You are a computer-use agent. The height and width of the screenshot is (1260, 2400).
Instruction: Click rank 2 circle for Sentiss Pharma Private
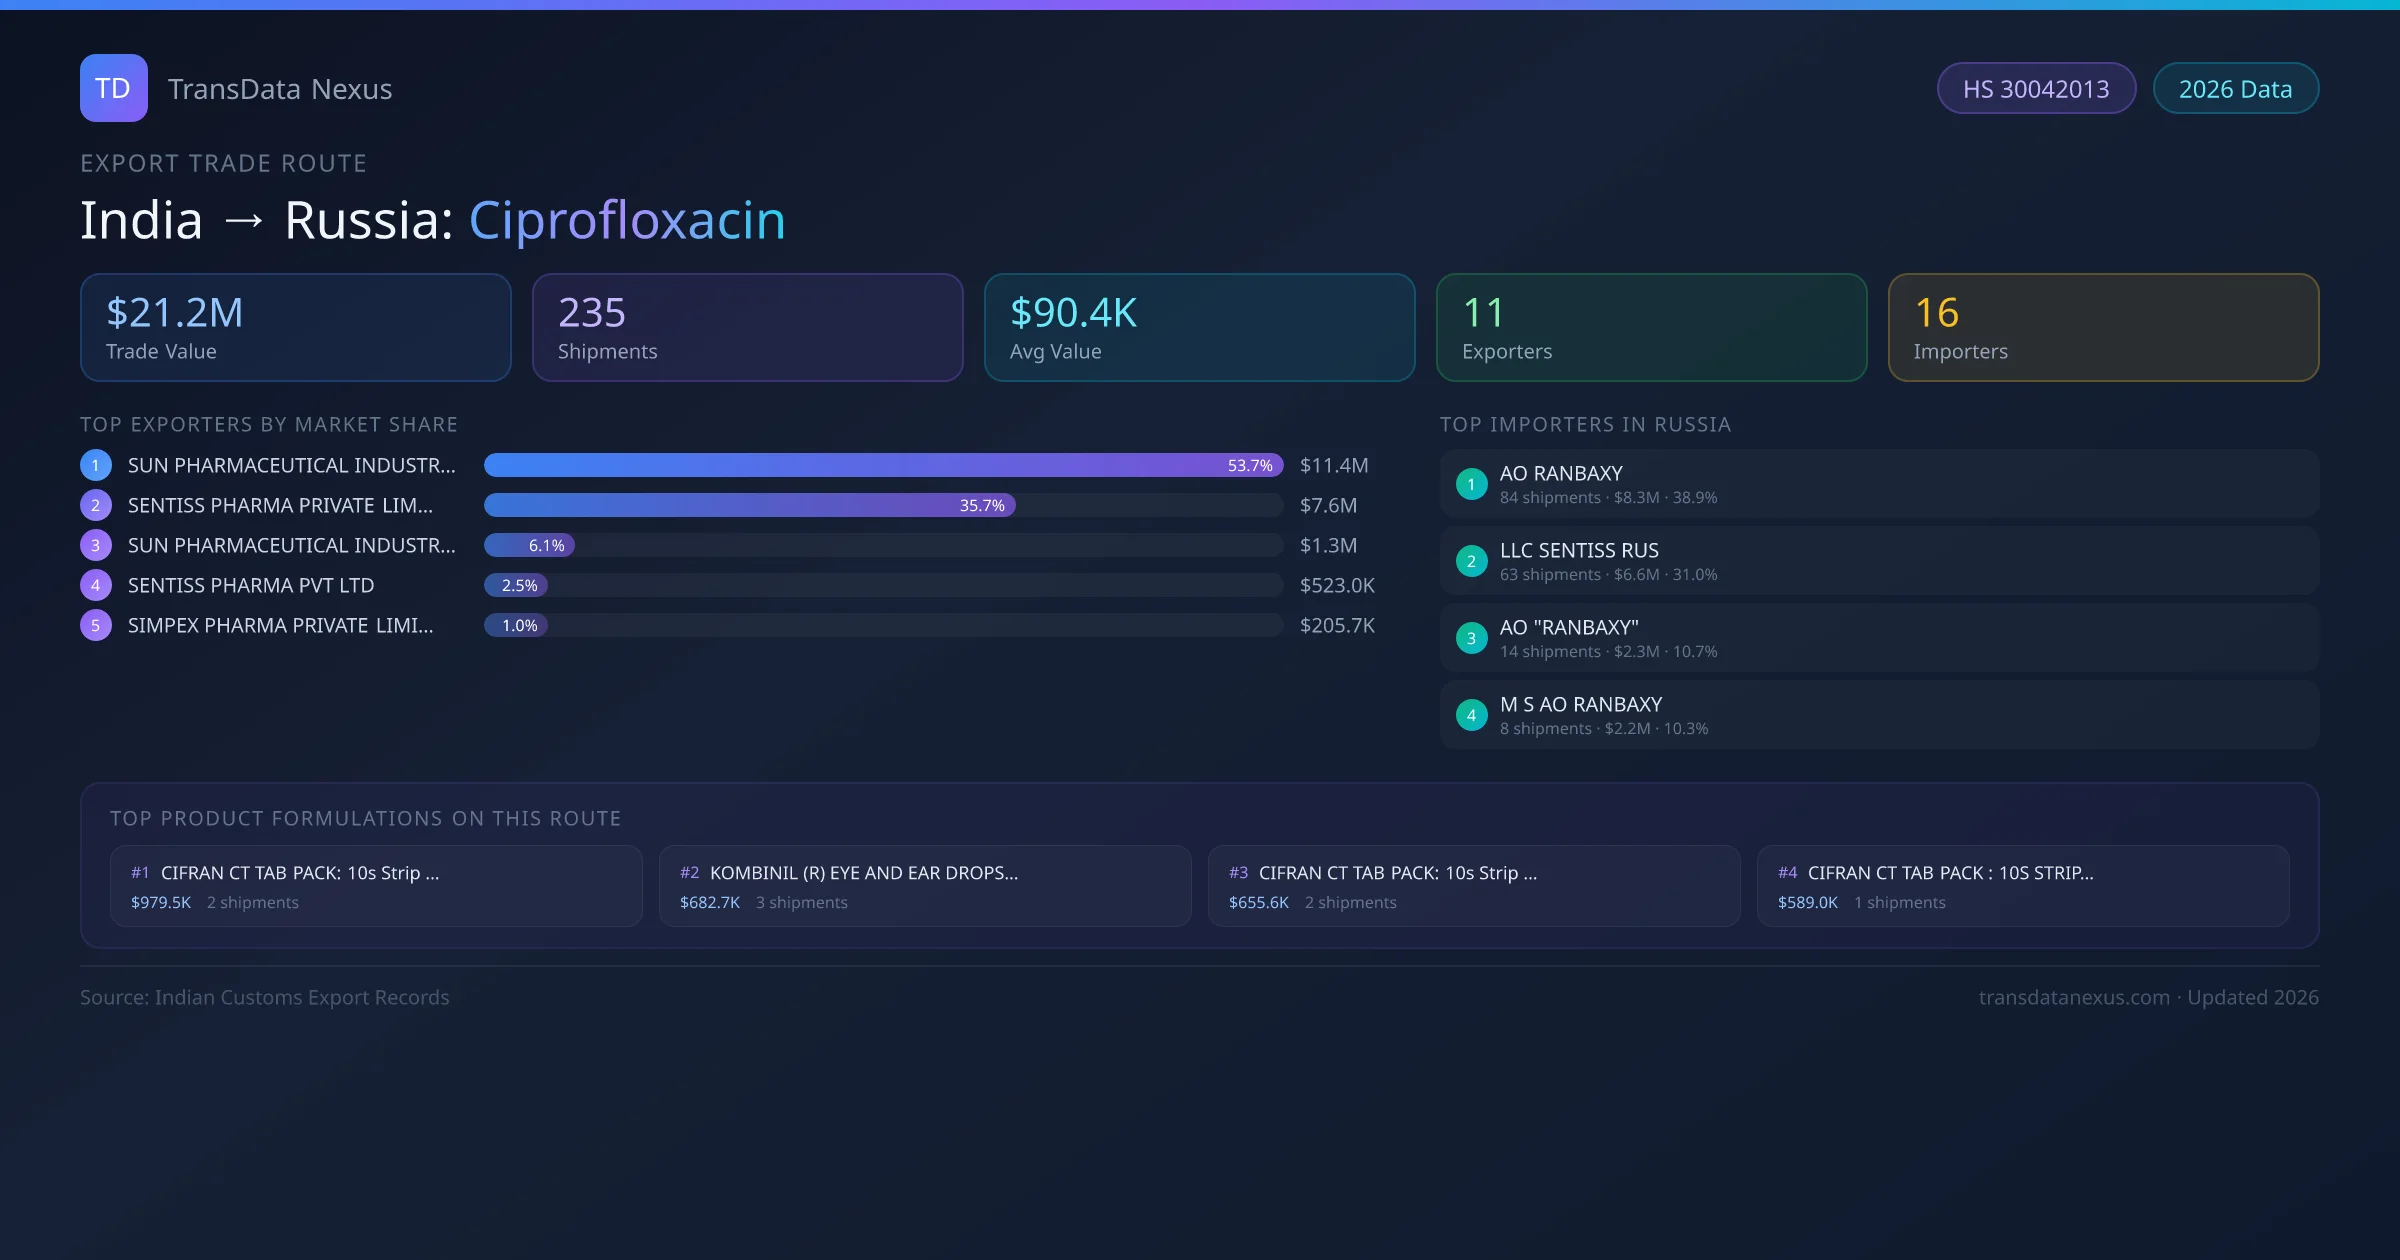[x=96, y=505]
